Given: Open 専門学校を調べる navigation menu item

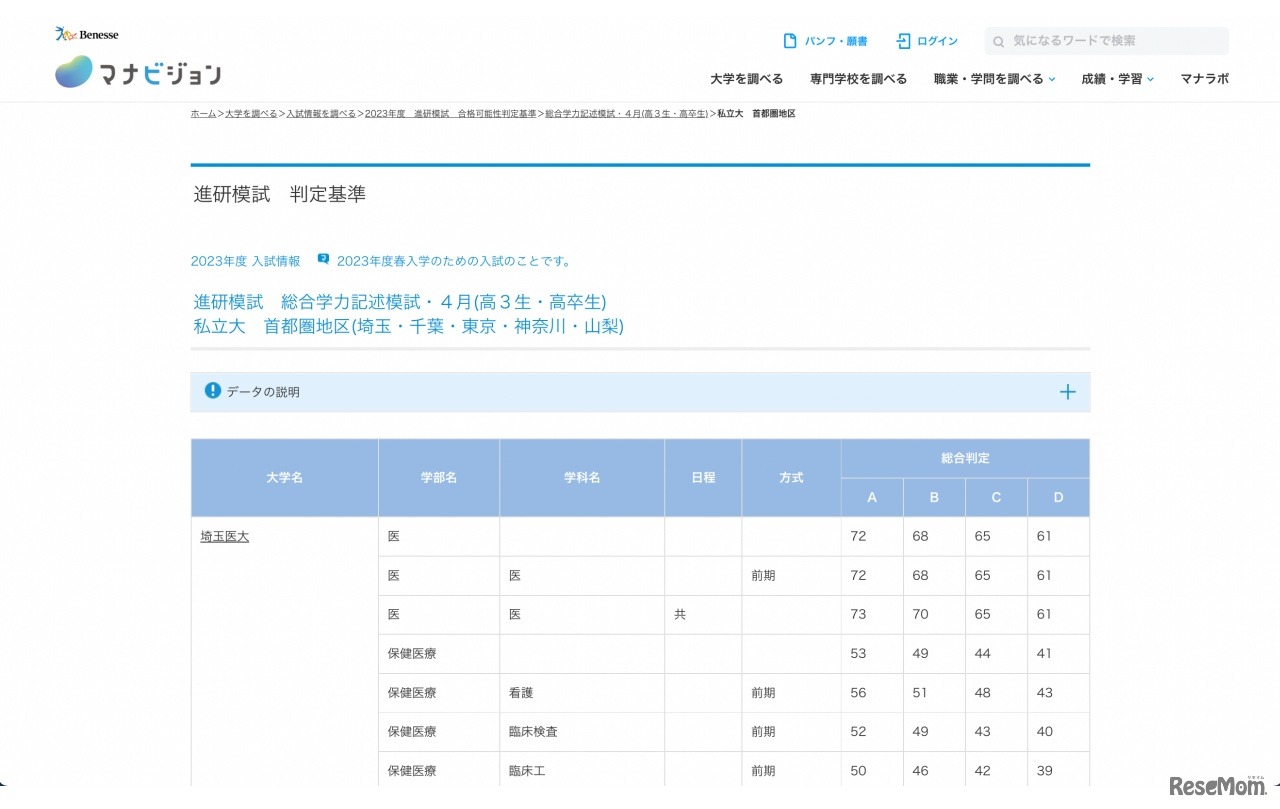Looking at the screenshot, I should coord(858,79).
